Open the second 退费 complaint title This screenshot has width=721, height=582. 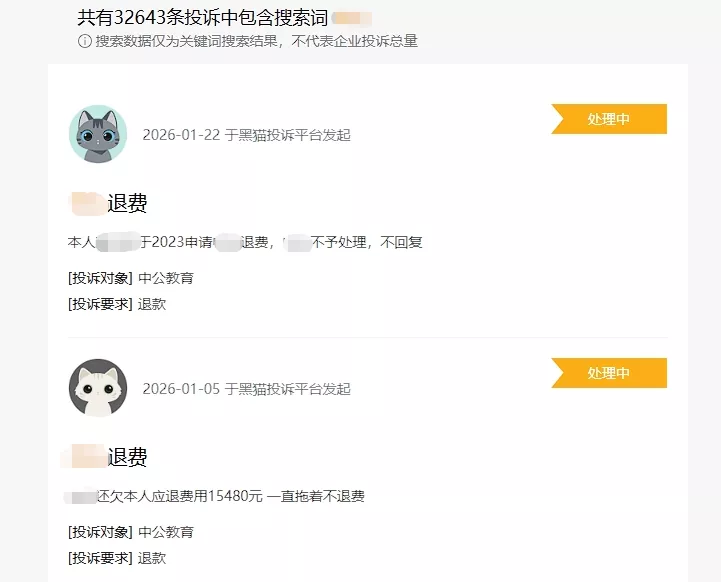pos(105,457)
